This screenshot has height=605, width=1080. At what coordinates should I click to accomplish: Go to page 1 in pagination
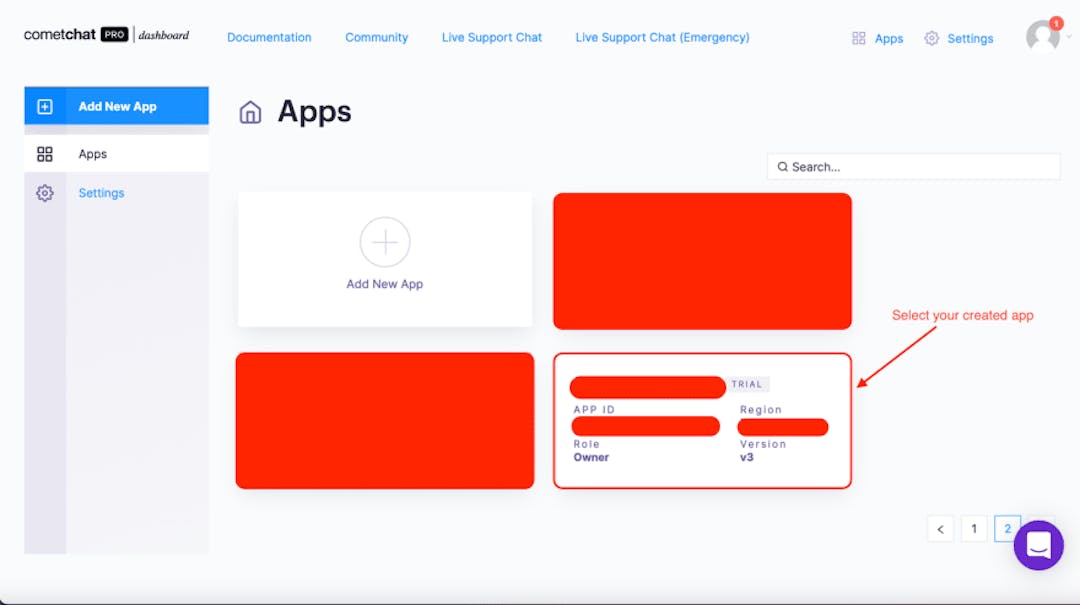tap(973, 528)
